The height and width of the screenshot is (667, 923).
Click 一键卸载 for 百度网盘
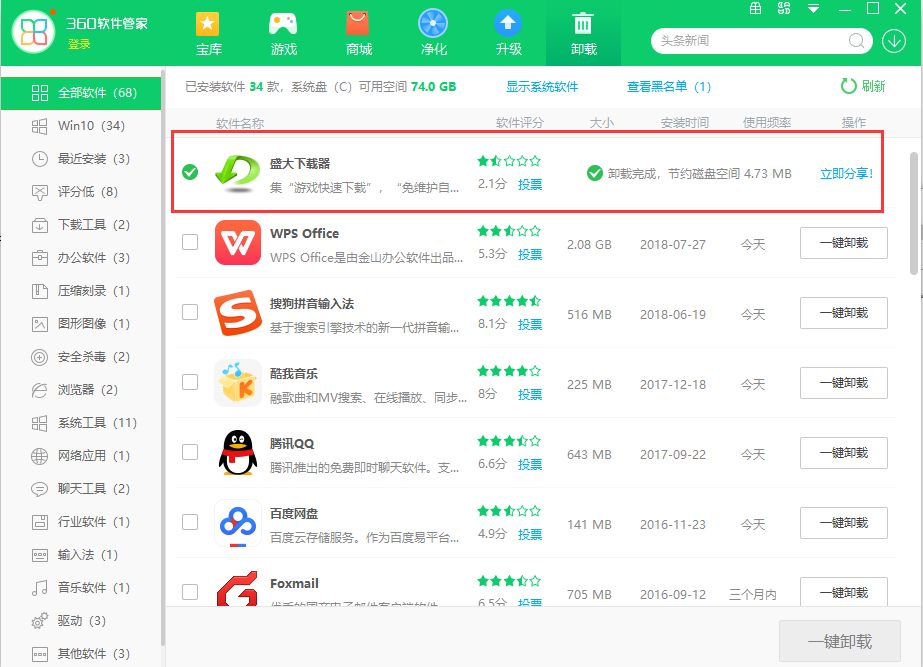click(x=844, y=523)
